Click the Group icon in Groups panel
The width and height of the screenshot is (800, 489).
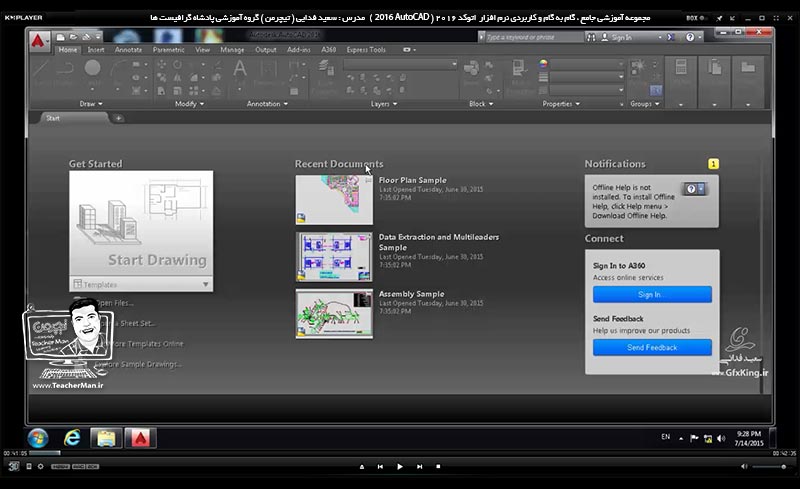[x=637, y=67]
